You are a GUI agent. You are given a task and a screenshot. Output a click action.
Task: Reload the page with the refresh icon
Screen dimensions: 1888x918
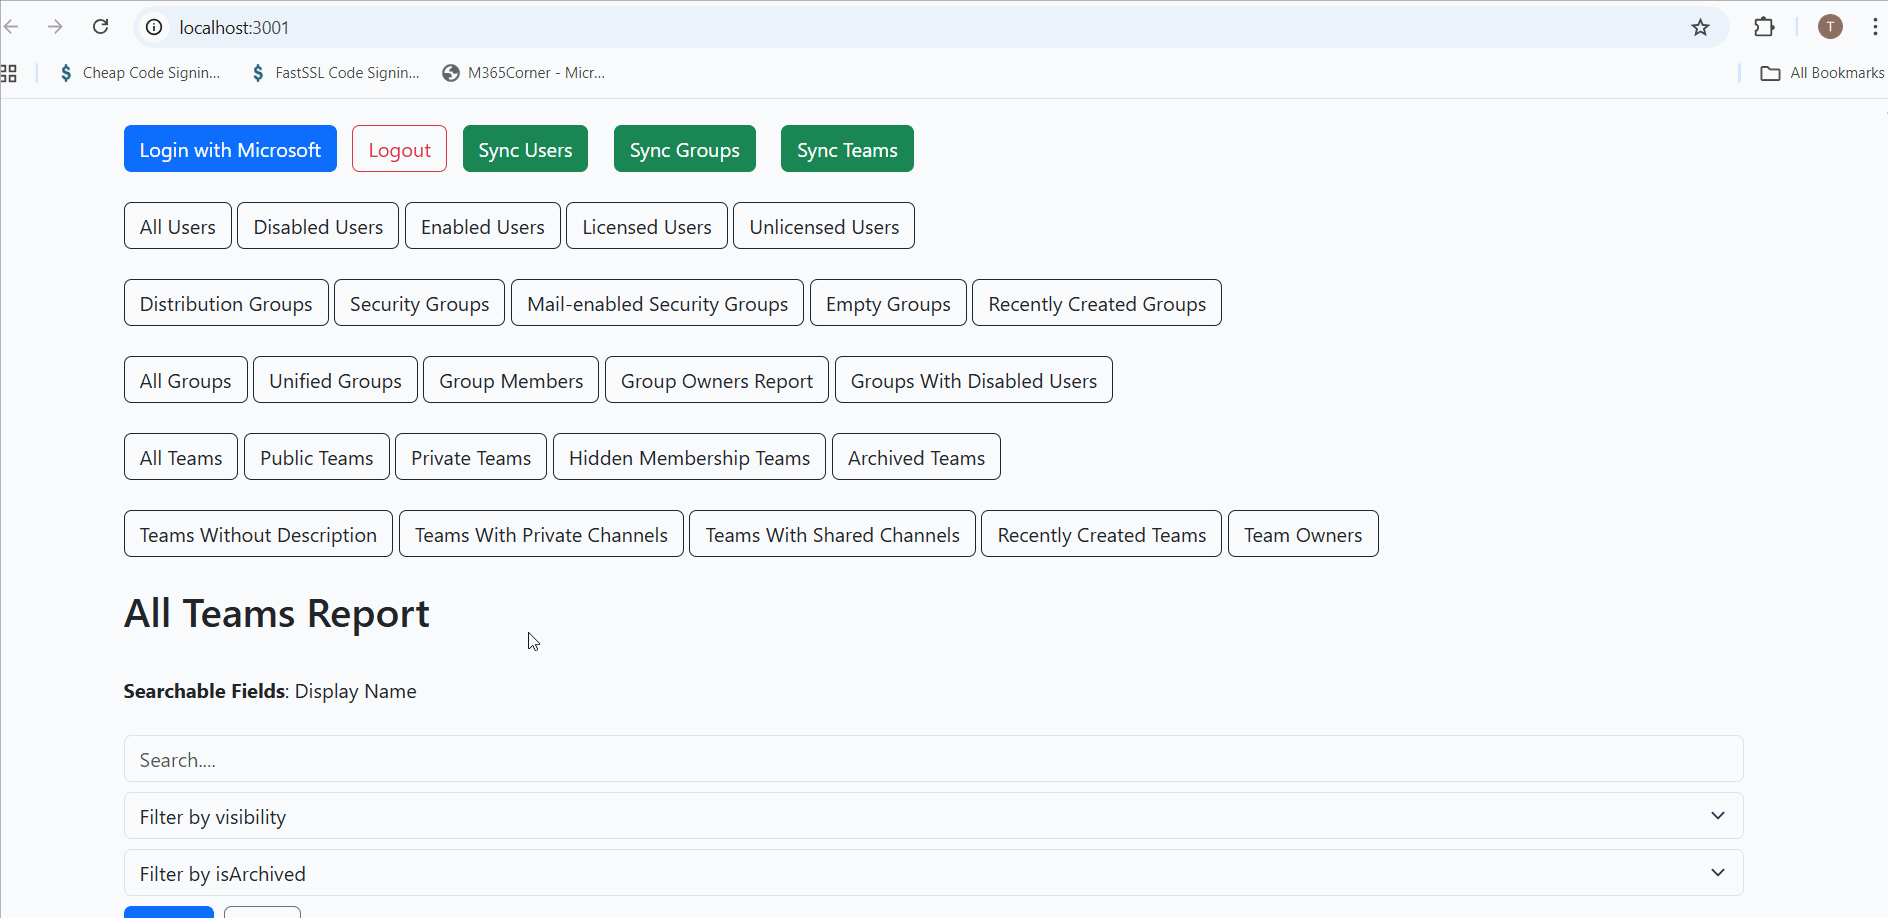100,27
